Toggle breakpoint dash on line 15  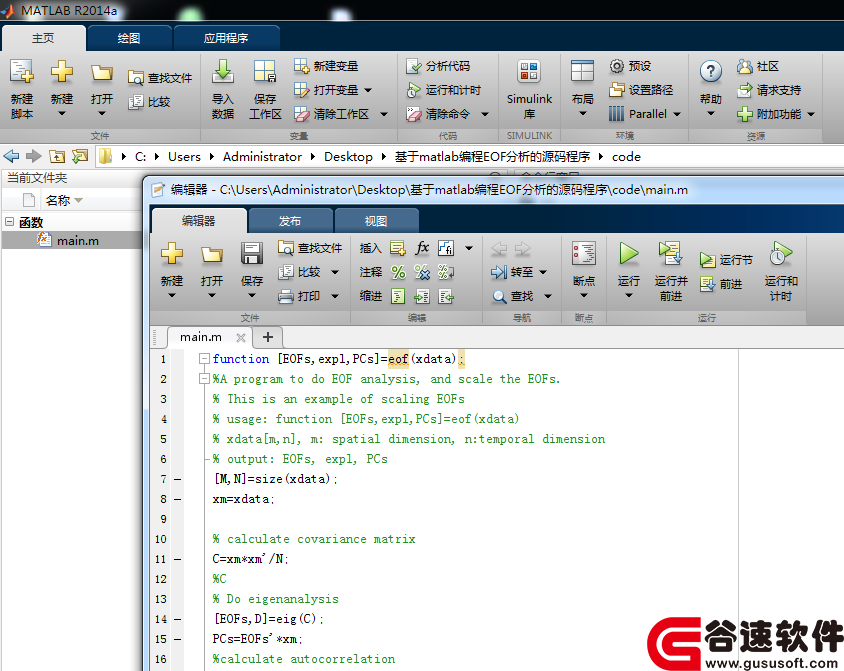(x=178, y=639)
